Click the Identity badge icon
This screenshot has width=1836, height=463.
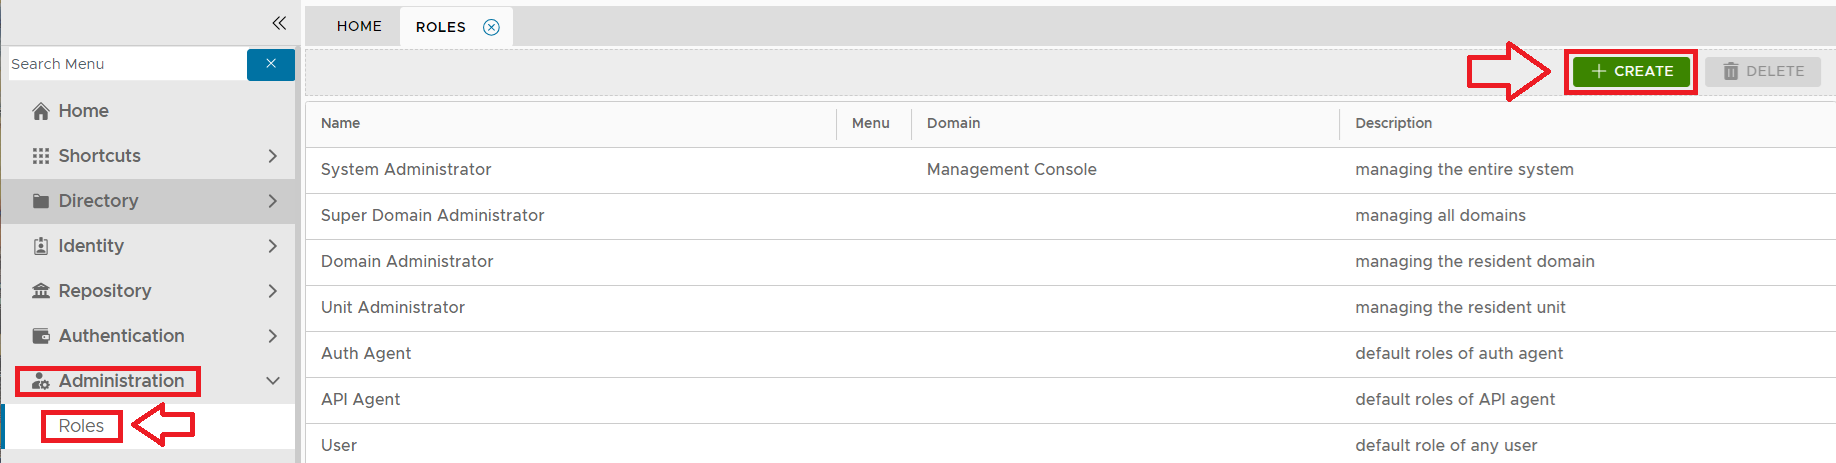[x=41, y=246]
